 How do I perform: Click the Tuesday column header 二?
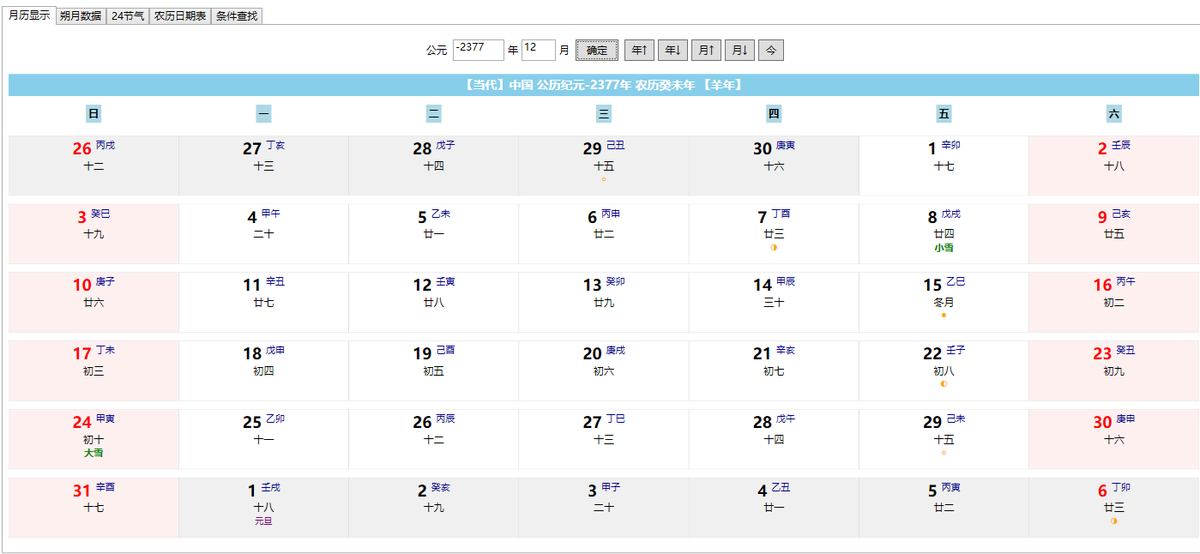433,114
